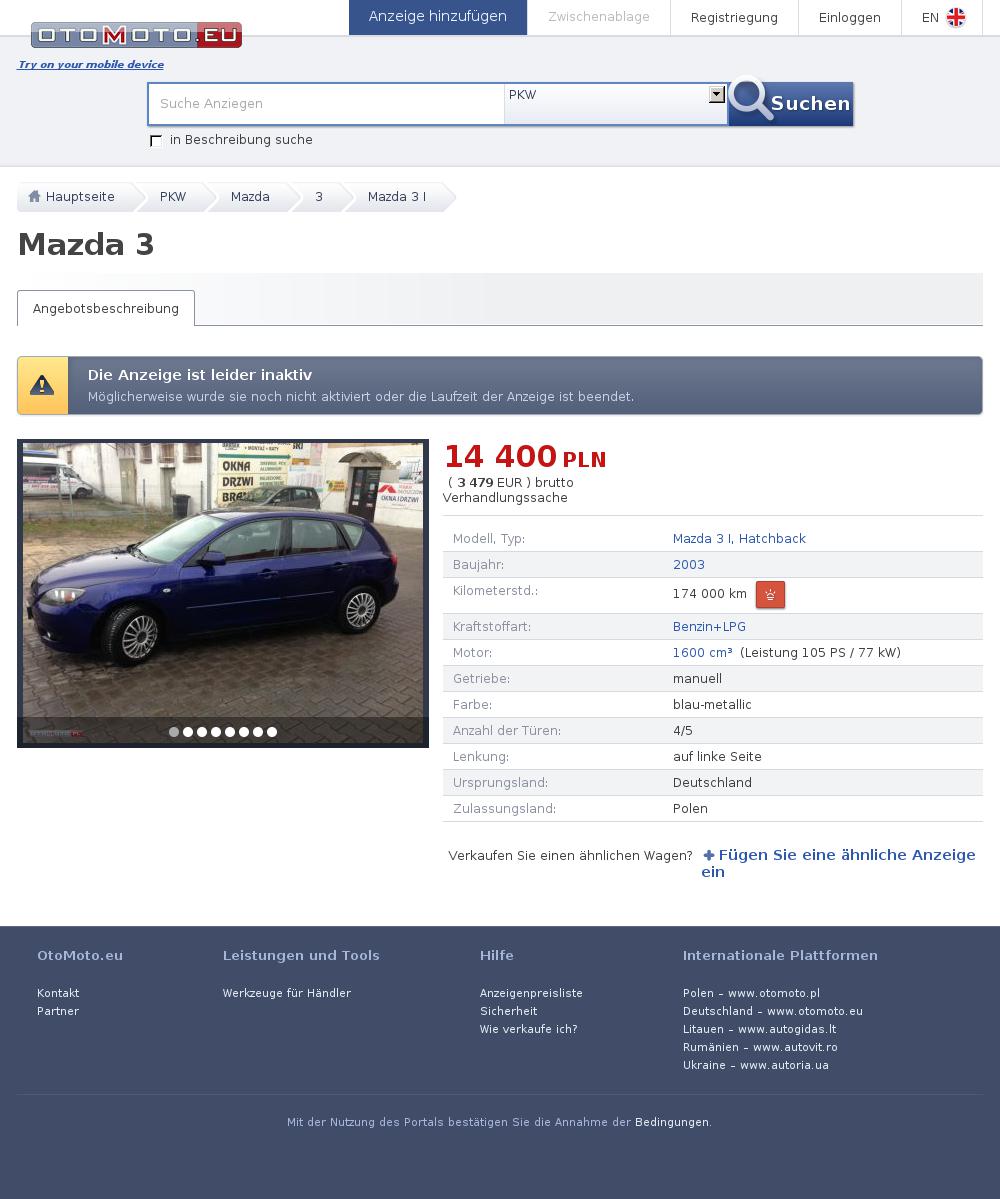This screenshot has height=1199, width=1000.
Task: Focus the 'Suche Anziegen' search field
Action: click(x=326, y=103)
